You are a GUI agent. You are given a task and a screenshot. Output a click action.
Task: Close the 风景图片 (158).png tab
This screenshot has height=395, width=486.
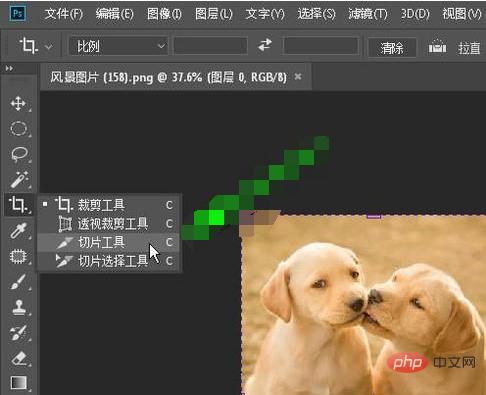298,77
